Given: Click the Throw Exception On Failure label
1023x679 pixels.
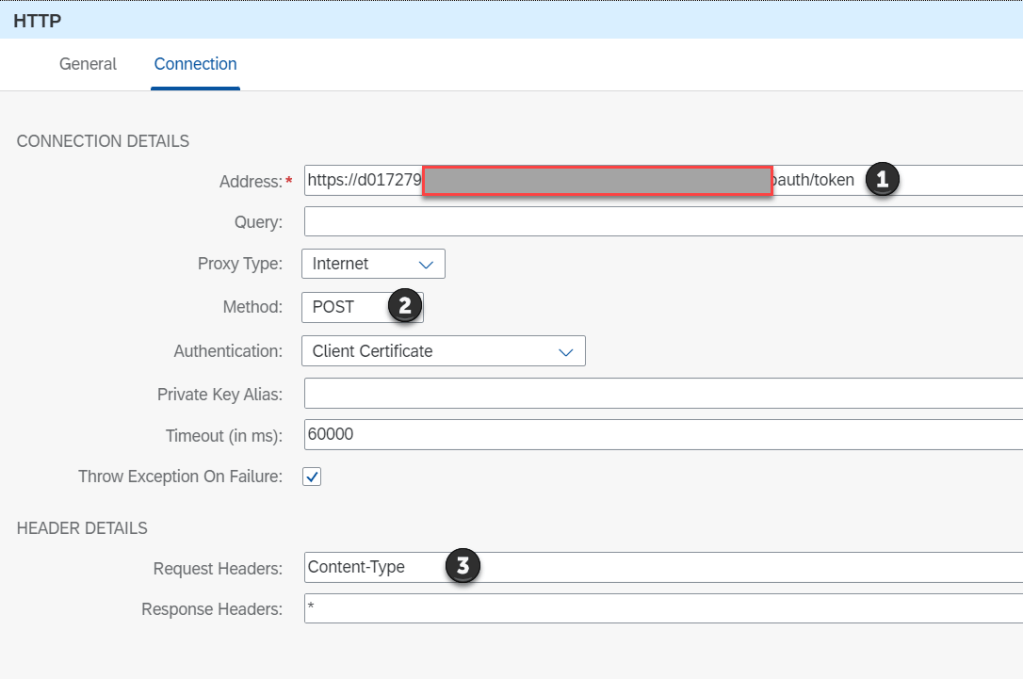Looking at the screenshot, I should 180,477.
